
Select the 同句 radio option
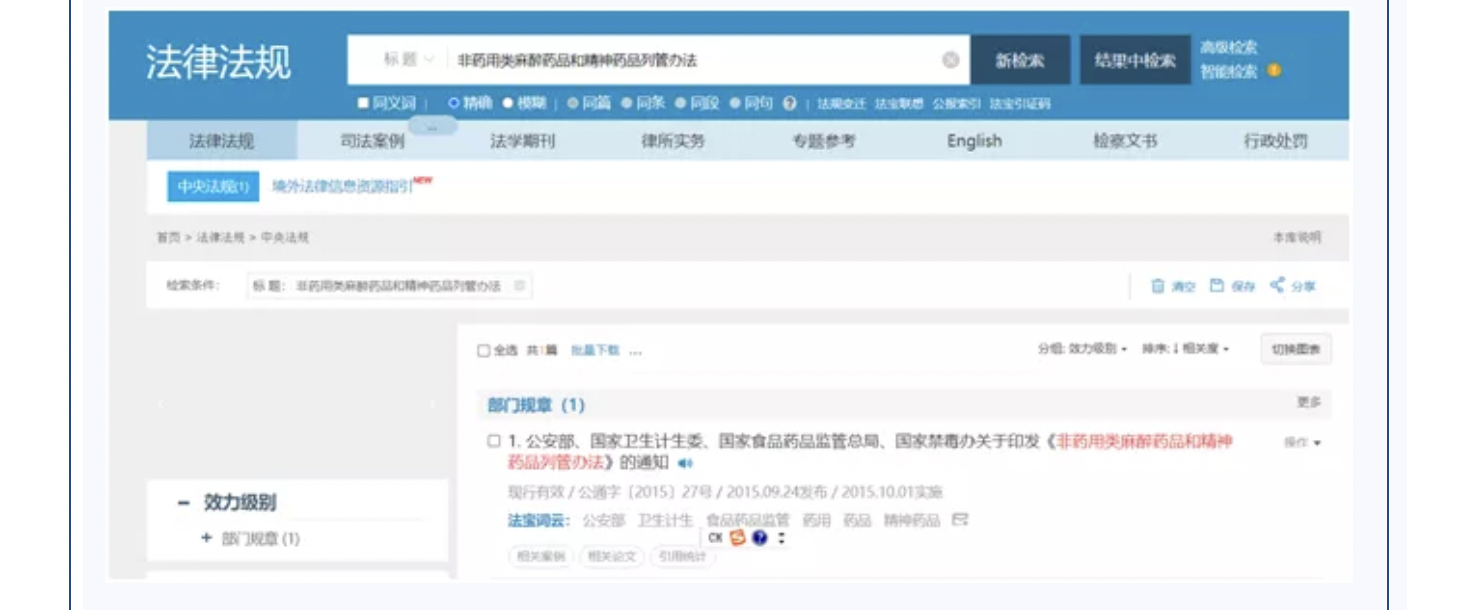pyautogui.click(x=734, y=103)
